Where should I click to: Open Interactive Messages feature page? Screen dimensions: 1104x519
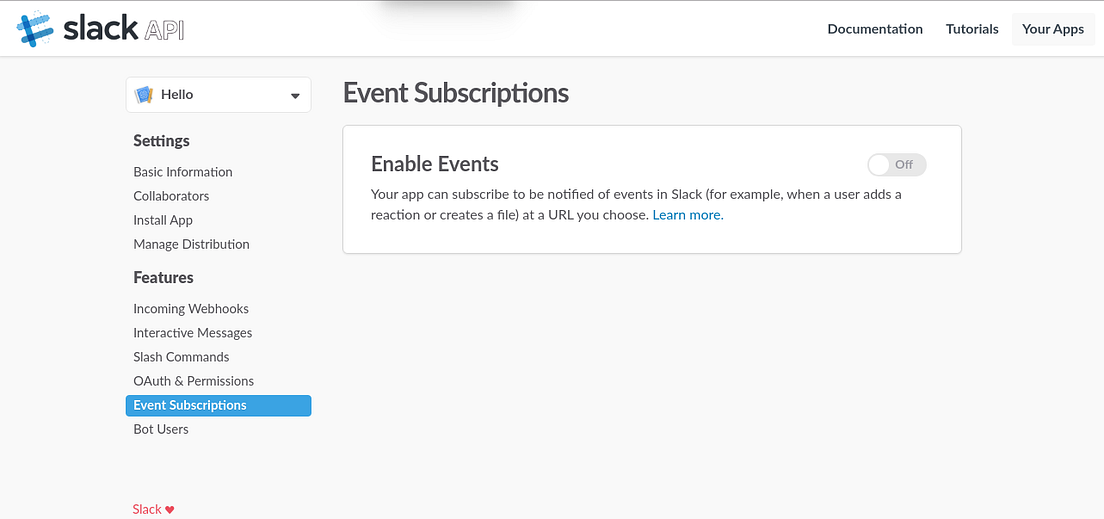192,333
